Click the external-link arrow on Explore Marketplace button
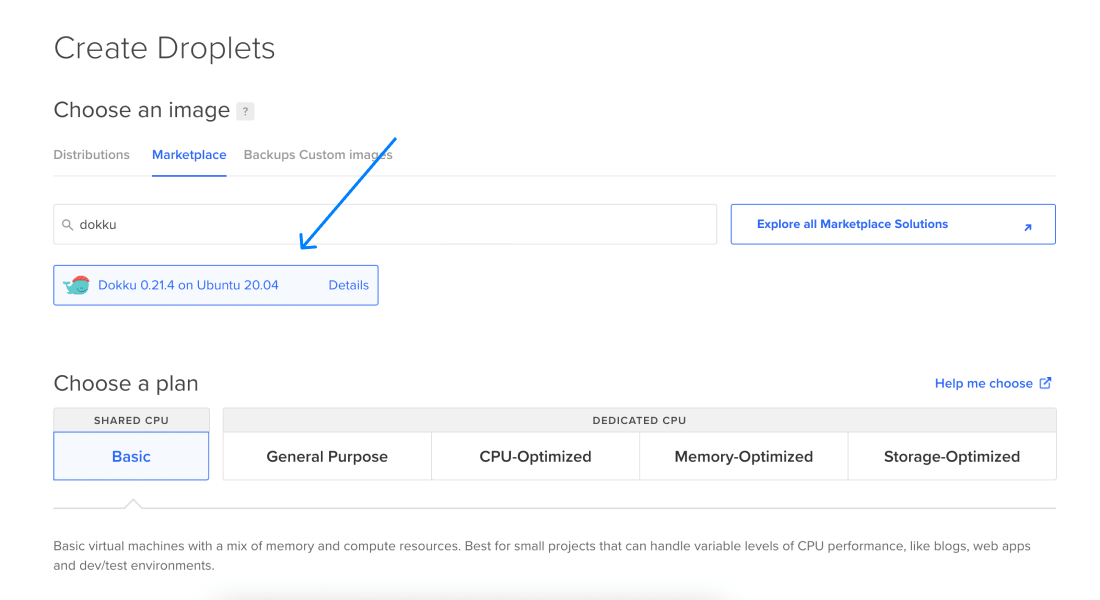The width and height of the screenshot is (1100, 600). click(x=1027, y=227)
